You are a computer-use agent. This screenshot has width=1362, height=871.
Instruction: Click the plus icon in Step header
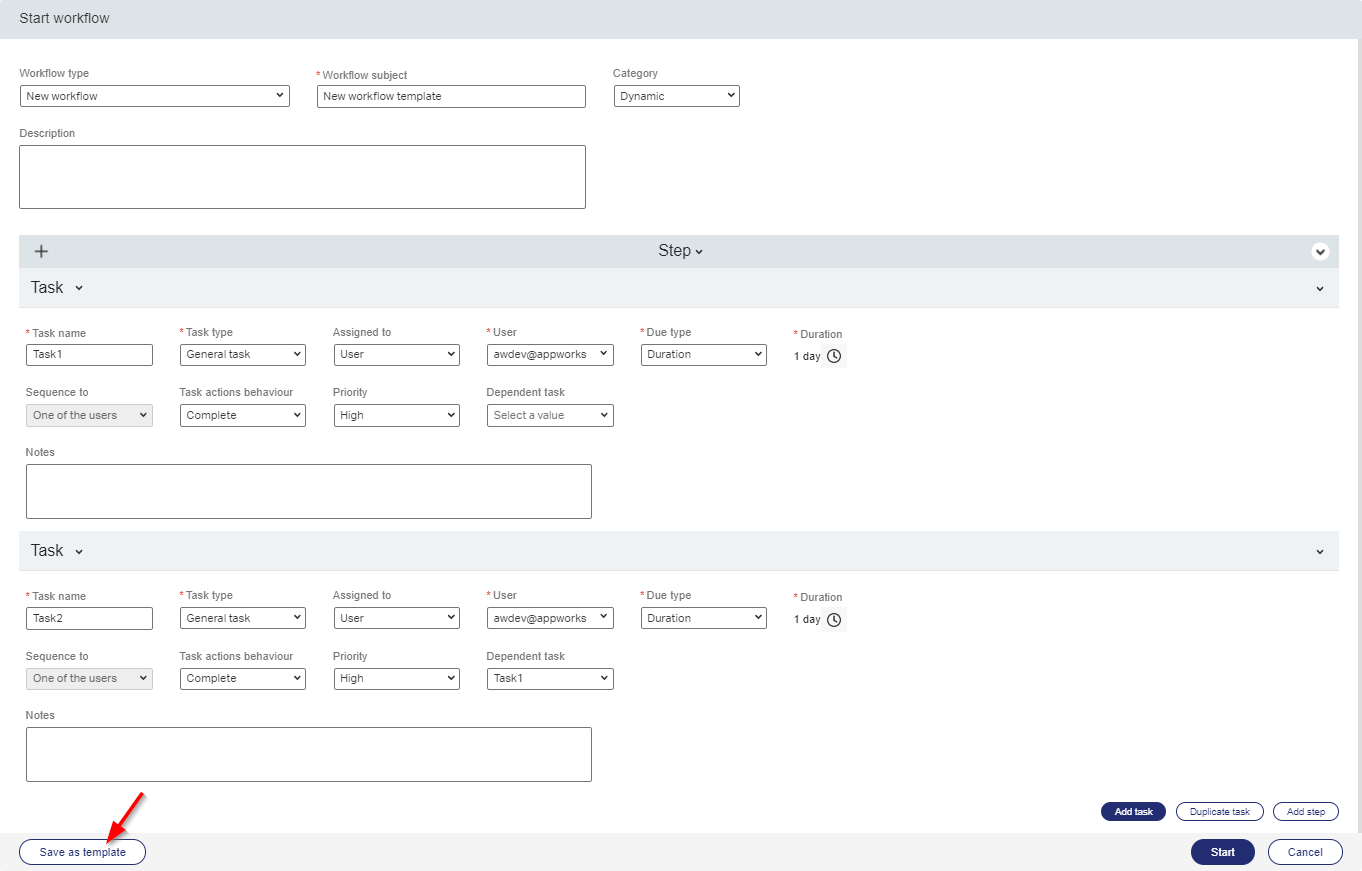(x=41, y=251)
